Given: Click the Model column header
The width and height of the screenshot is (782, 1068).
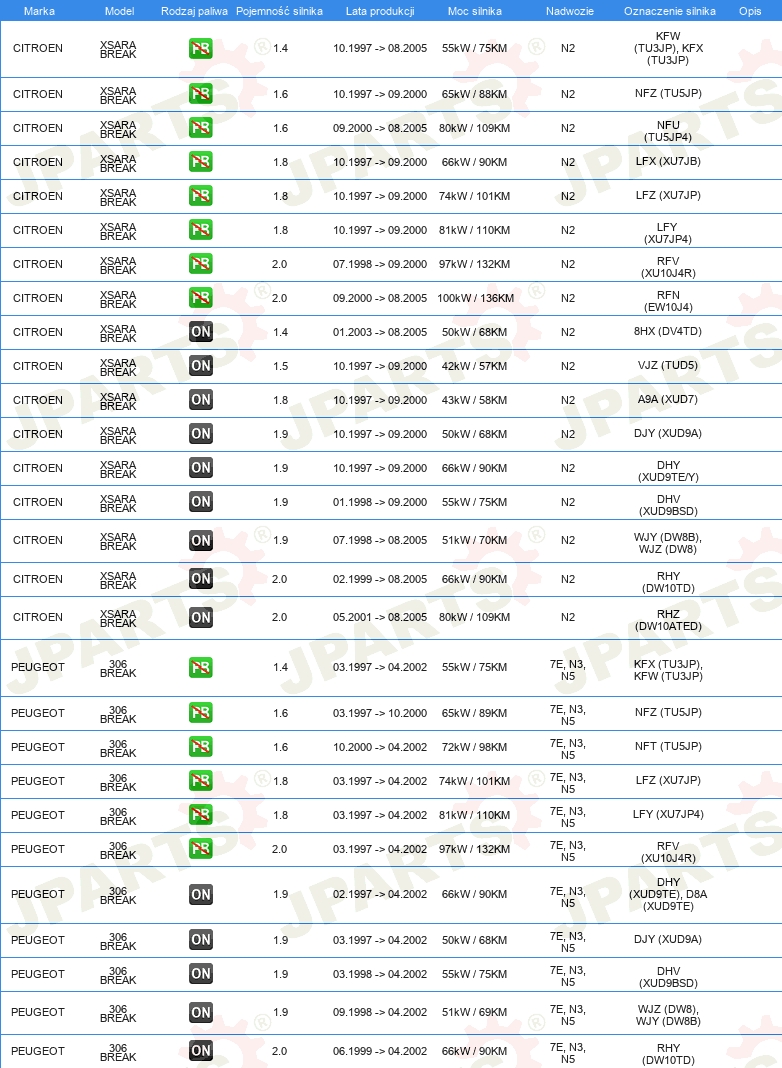Looking at the screenshot, I should 119,11.
